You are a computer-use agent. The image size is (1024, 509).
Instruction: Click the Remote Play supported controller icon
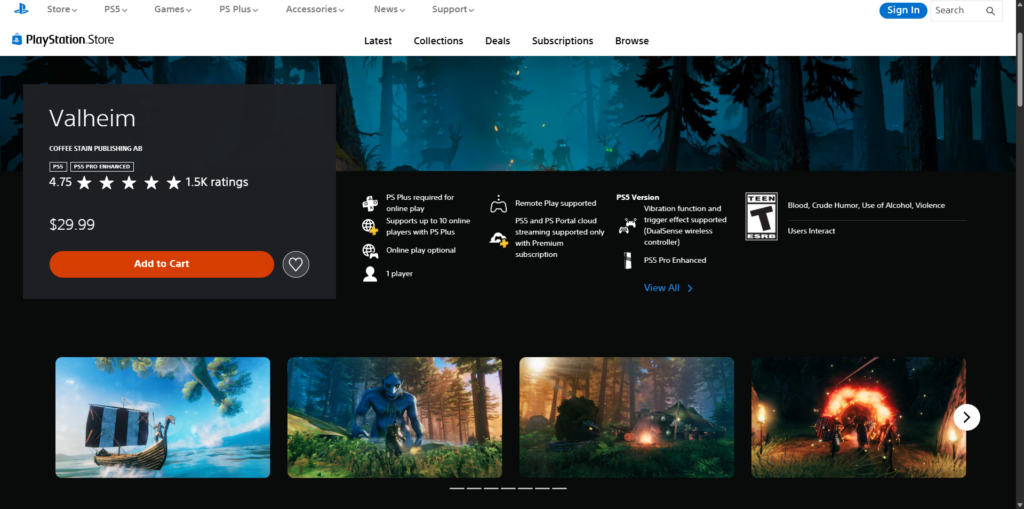pyautogui.click(x=498, y=204)
